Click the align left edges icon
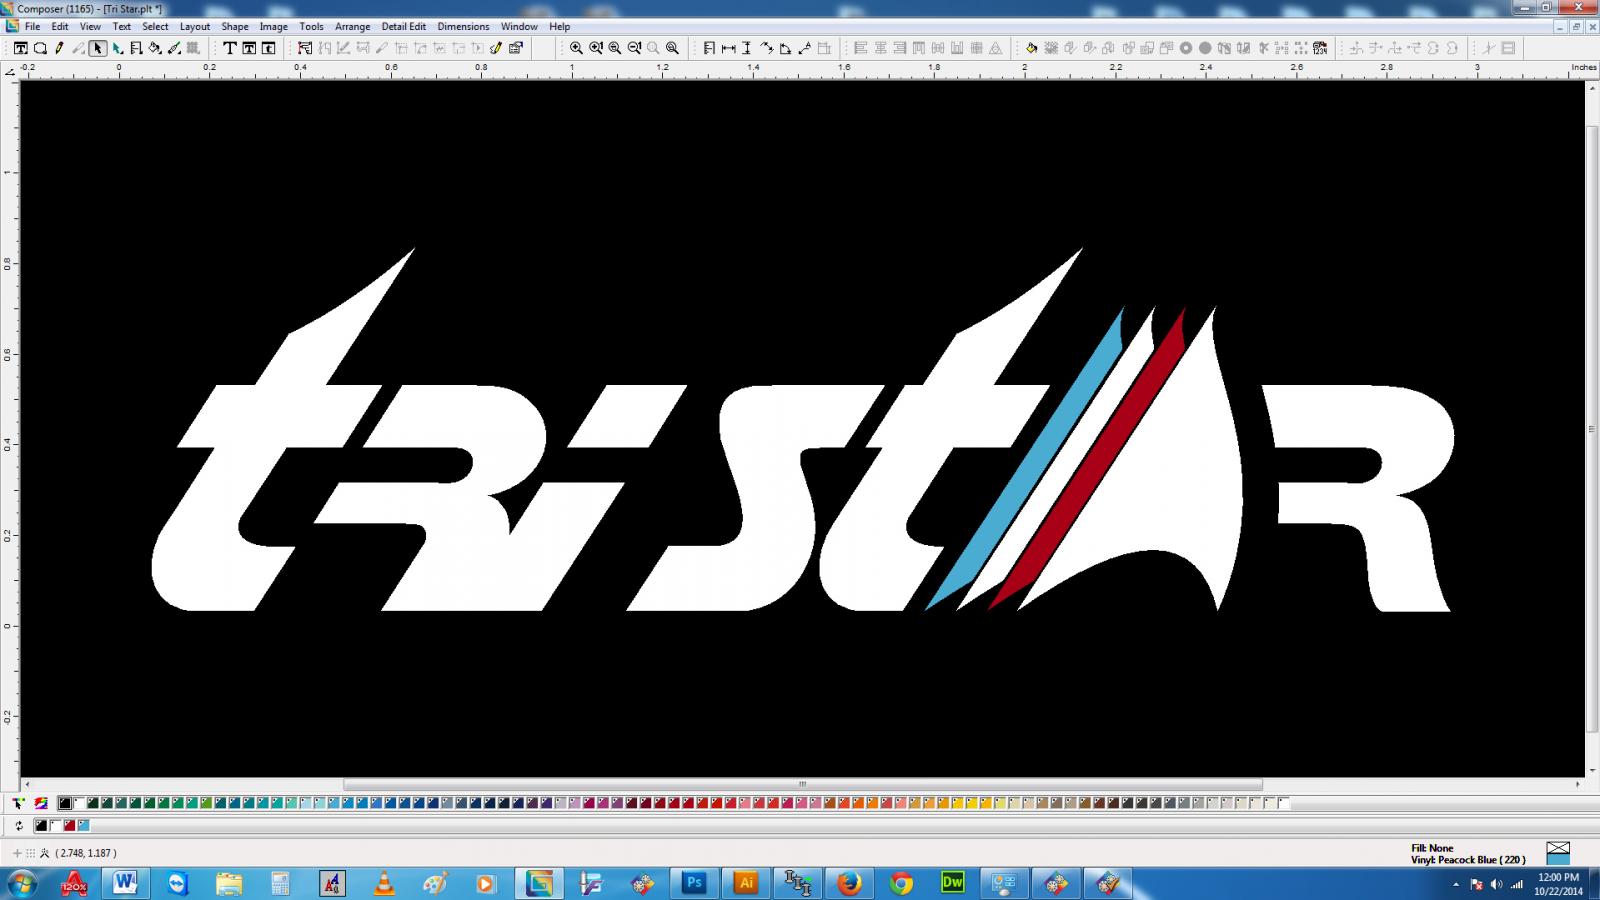Screen dimensions: 1600x900 coord(860,48)
